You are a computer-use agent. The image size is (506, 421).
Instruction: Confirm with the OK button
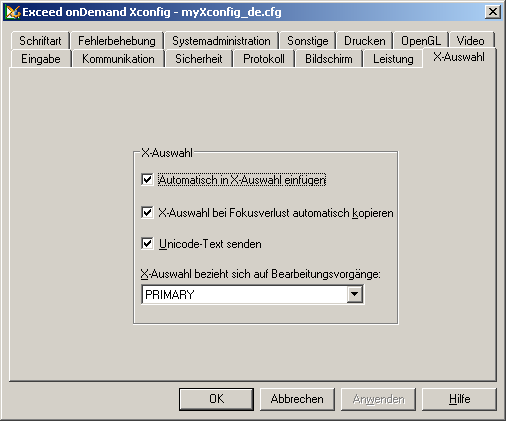click(x=216, y=399)
